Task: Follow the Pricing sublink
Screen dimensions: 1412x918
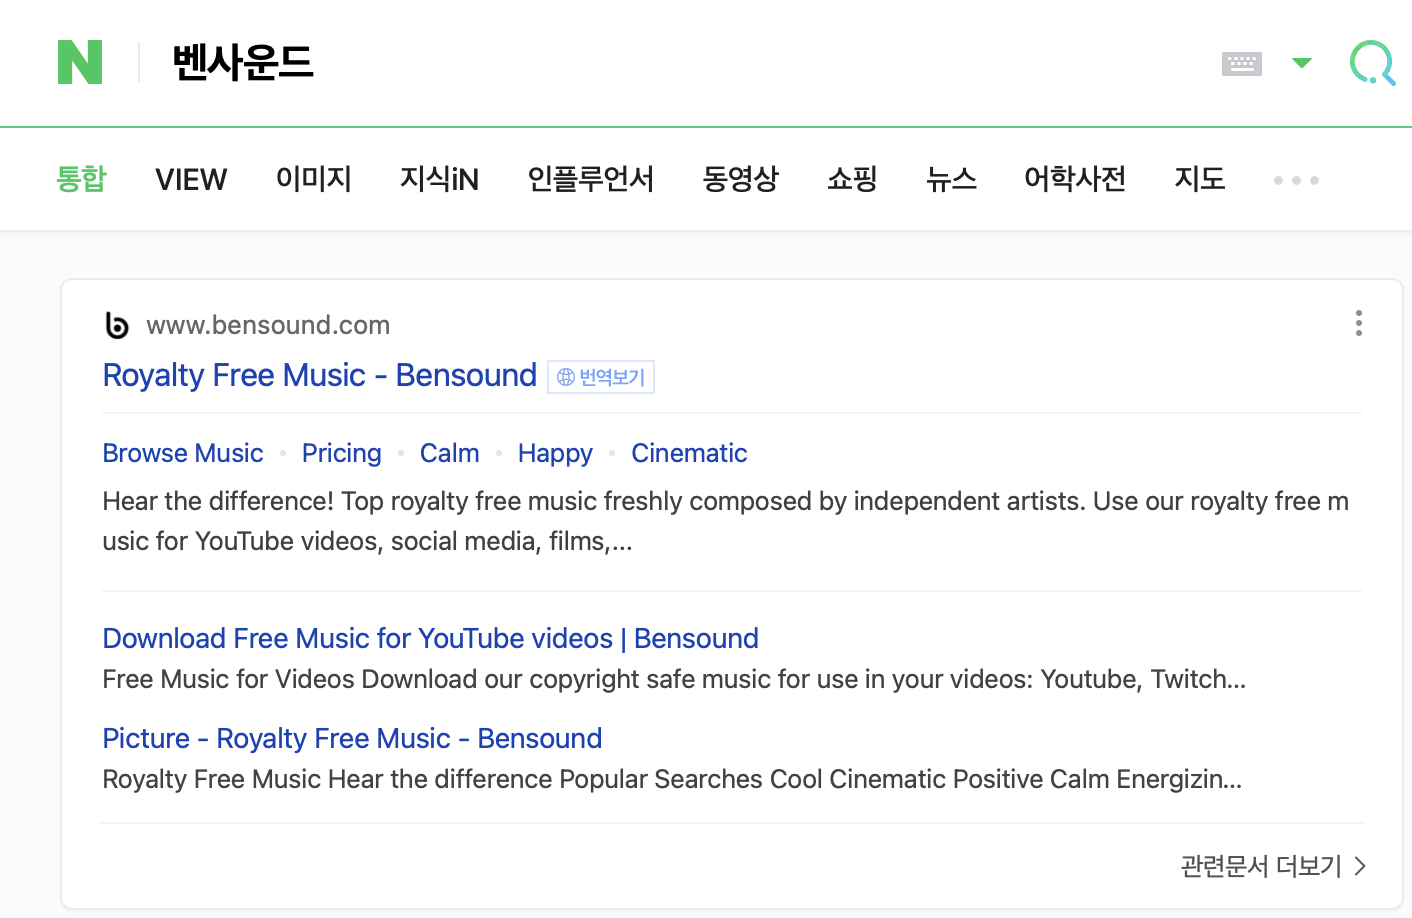Action: click(342, 453)
